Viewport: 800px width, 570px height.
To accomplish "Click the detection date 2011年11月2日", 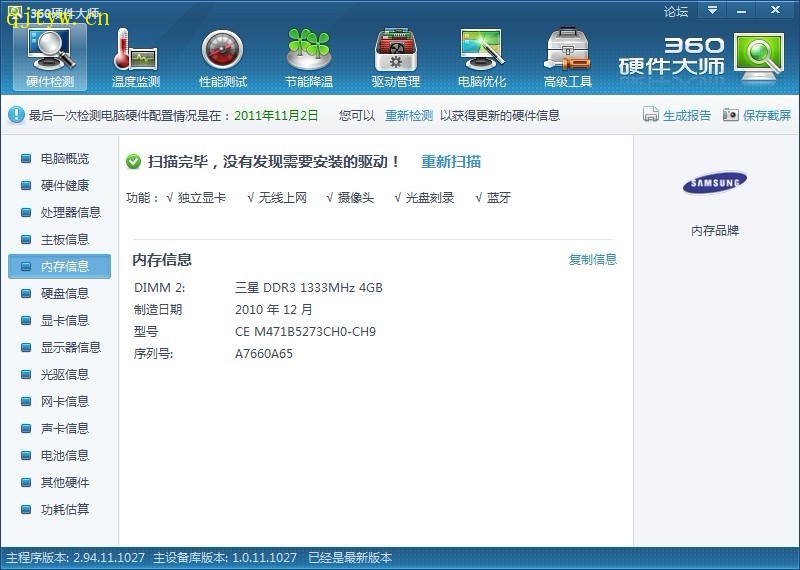I will click(276, 115).
